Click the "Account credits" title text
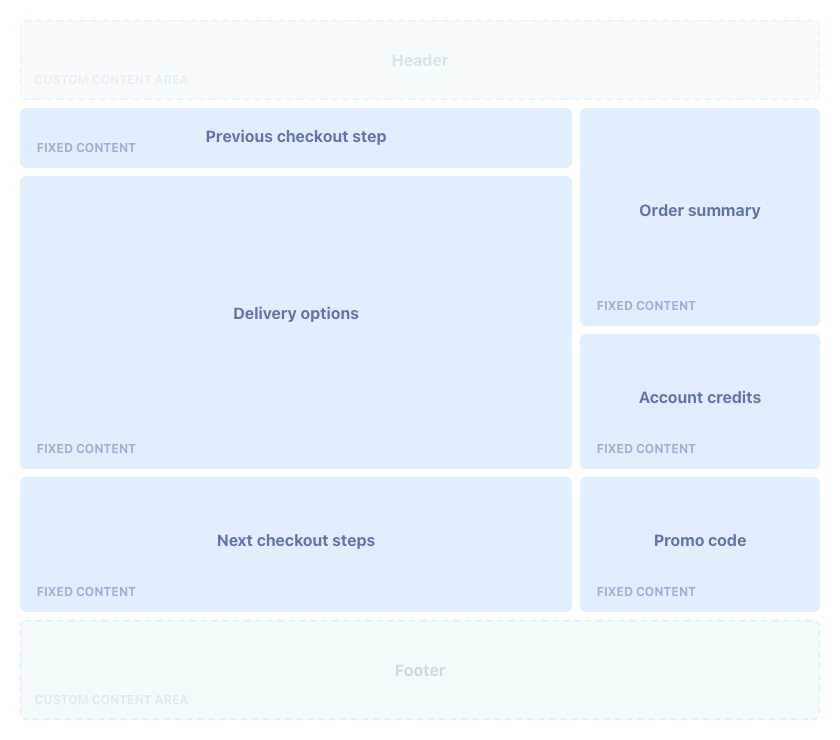Screen dimensions: 840x740 pos(700,398)
